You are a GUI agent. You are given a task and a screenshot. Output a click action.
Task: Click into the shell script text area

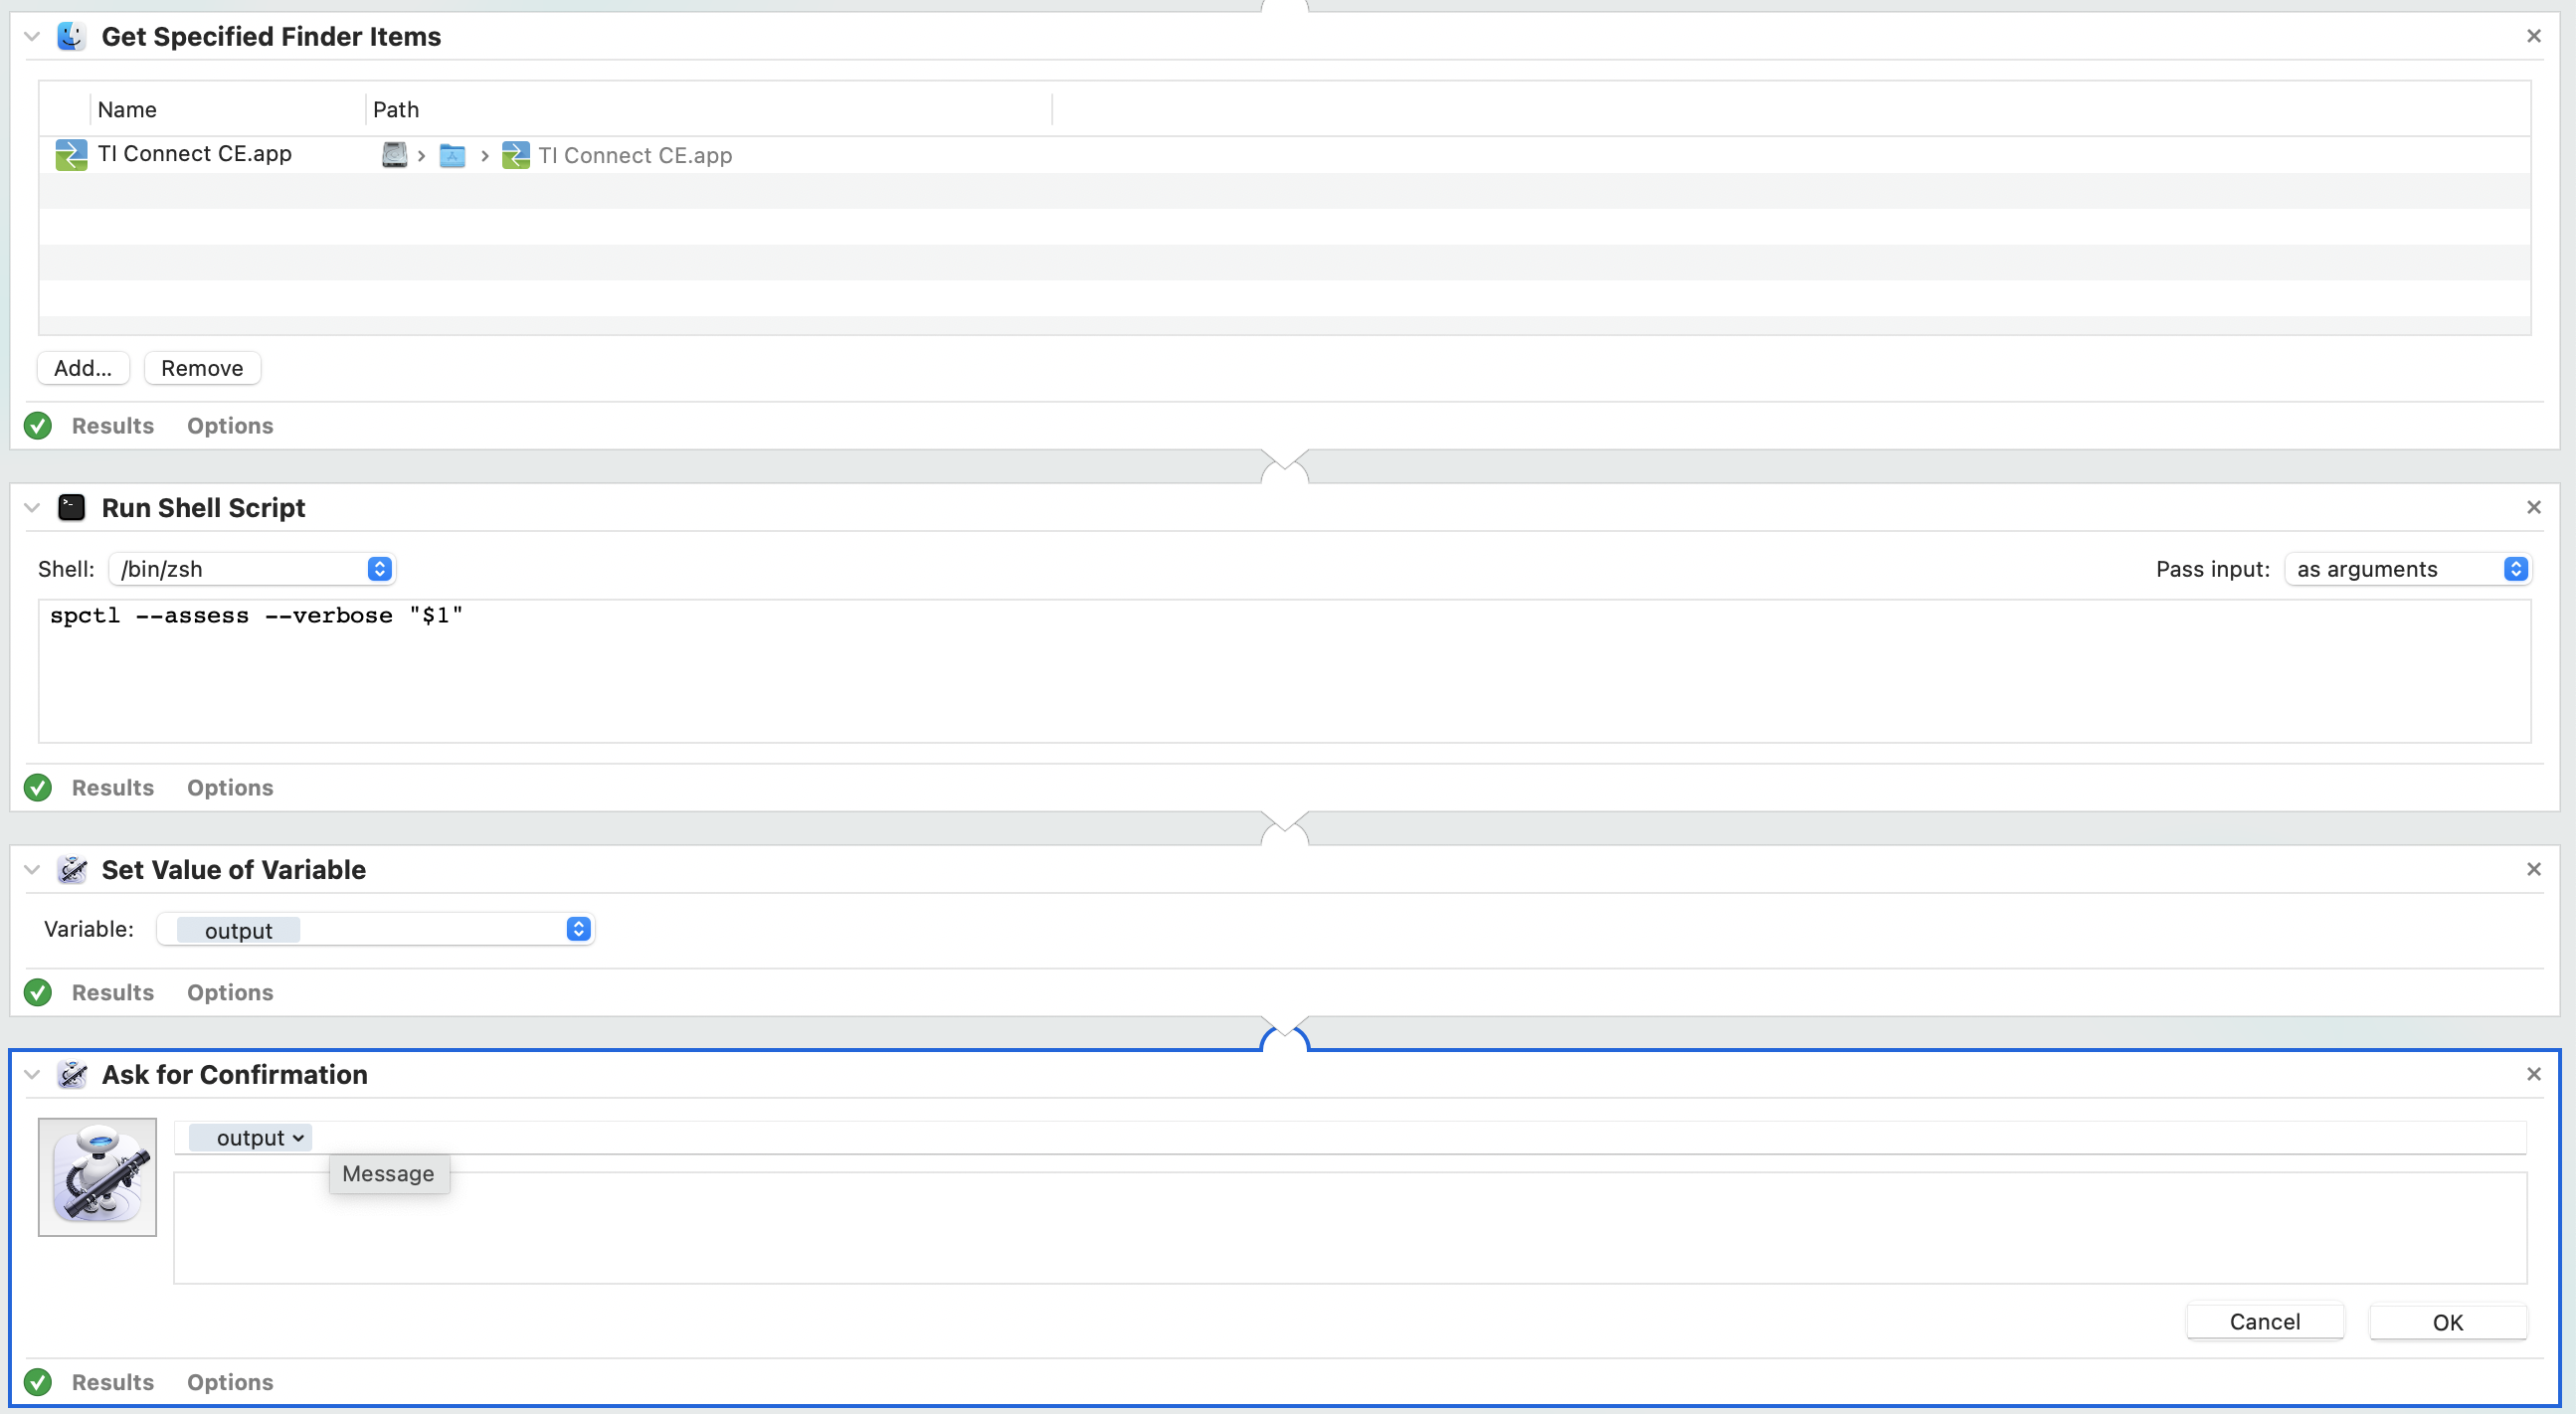1284,671
